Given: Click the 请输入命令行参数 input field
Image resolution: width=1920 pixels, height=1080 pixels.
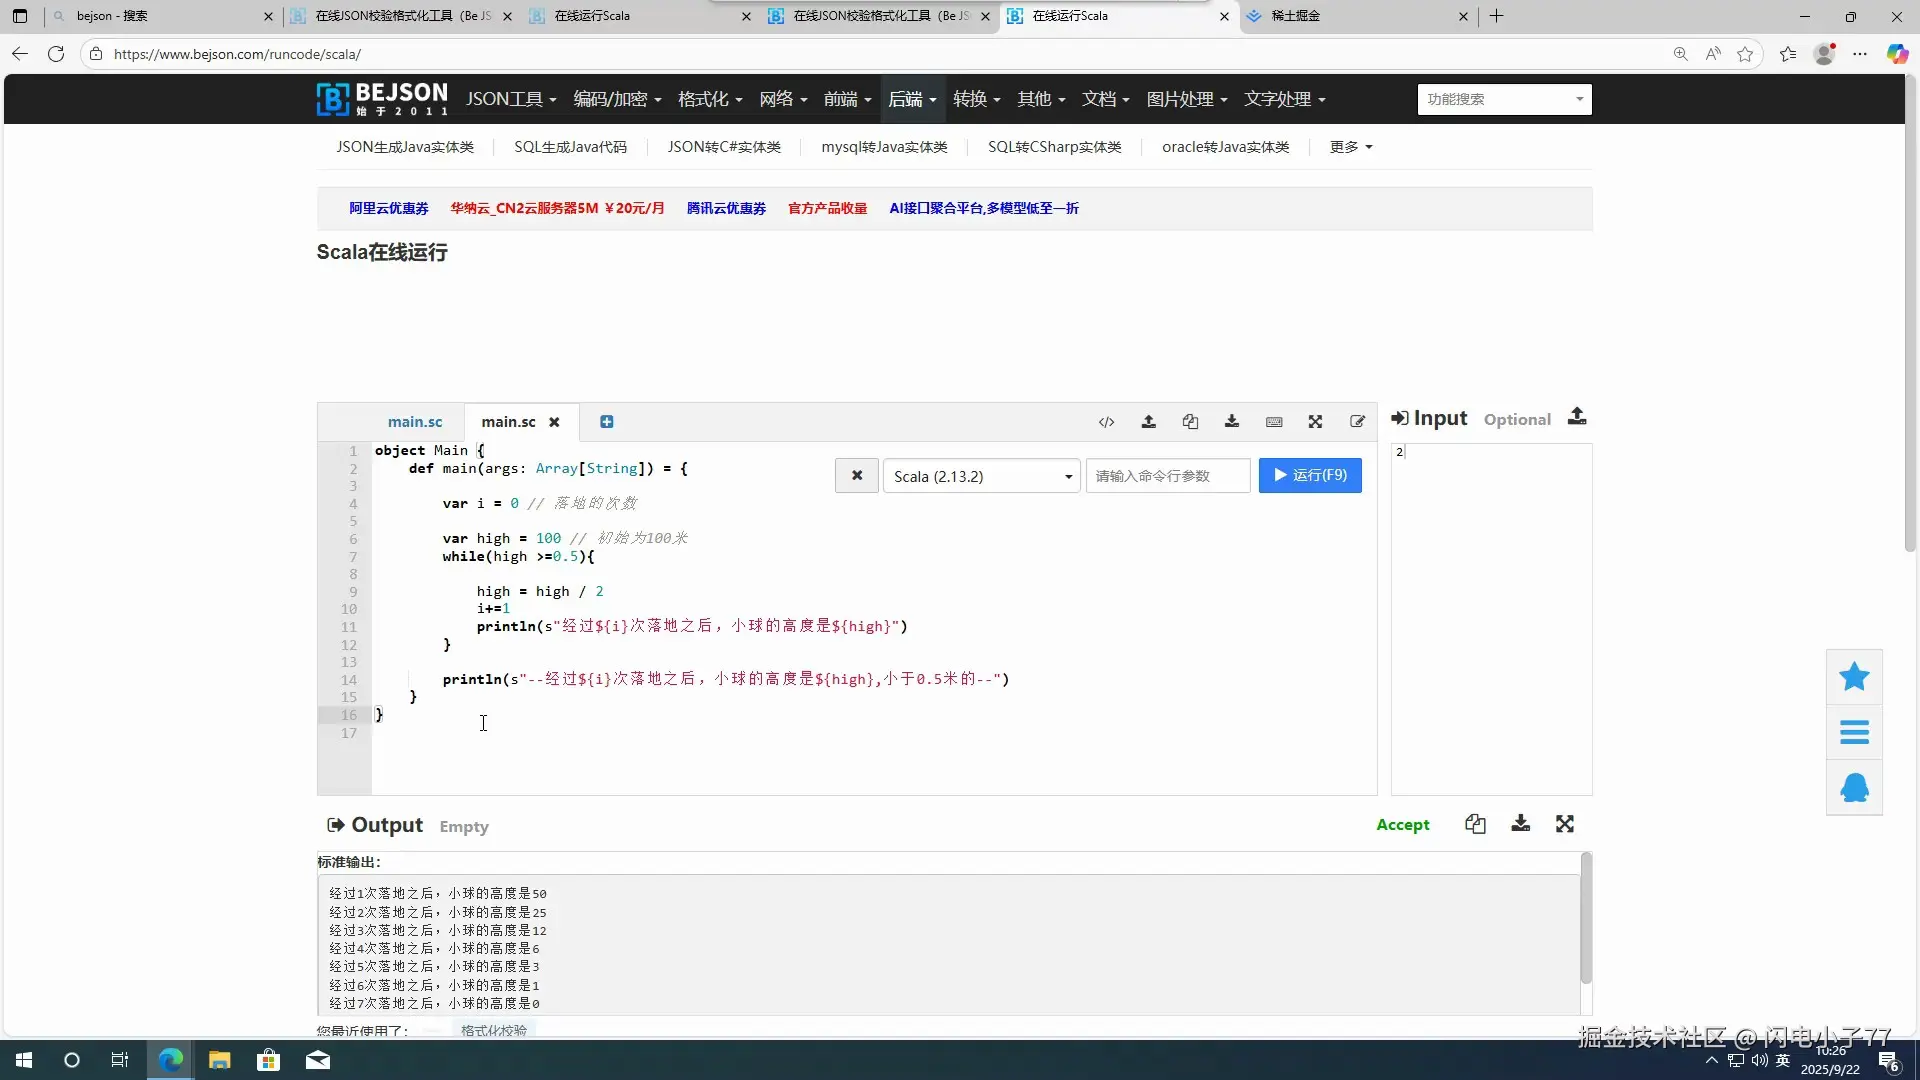Looking at the screenshot, I should [x=1167, y=476].
